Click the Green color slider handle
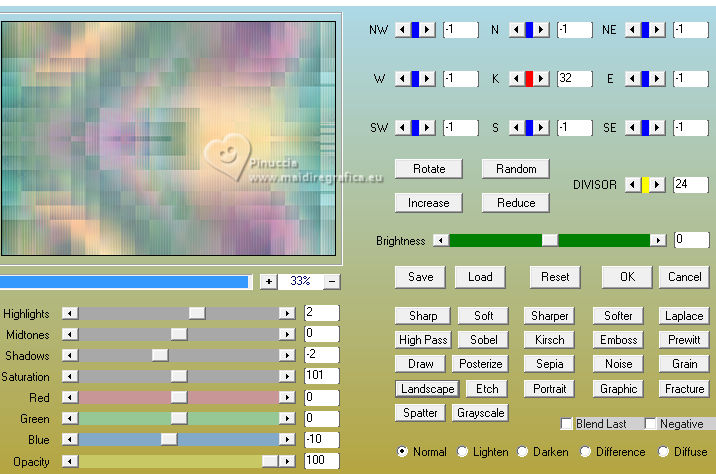 [x=179, y=418]
